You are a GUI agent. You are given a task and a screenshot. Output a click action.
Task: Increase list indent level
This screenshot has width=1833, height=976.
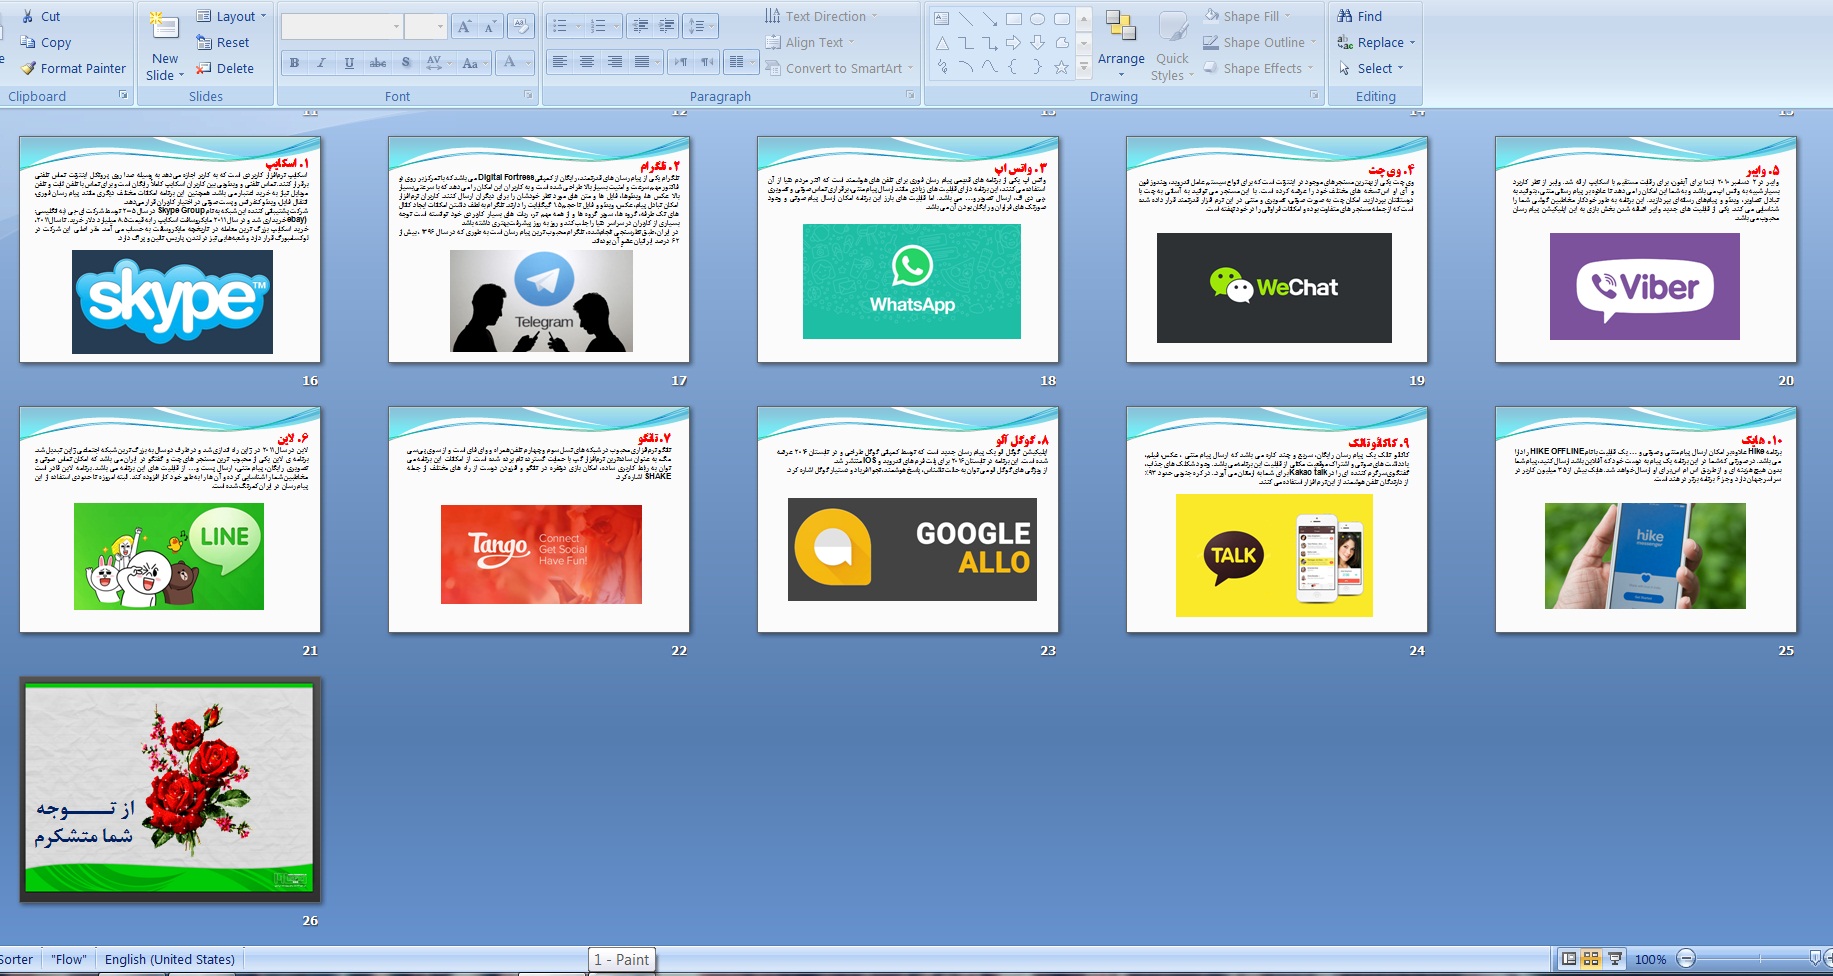tap(666, 26)
